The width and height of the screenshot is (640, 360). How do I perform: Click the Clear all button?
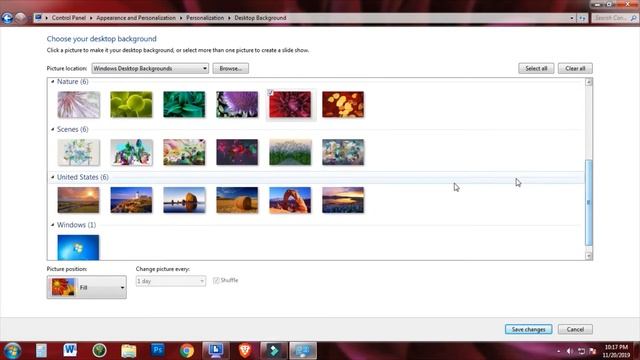(575, 68)
